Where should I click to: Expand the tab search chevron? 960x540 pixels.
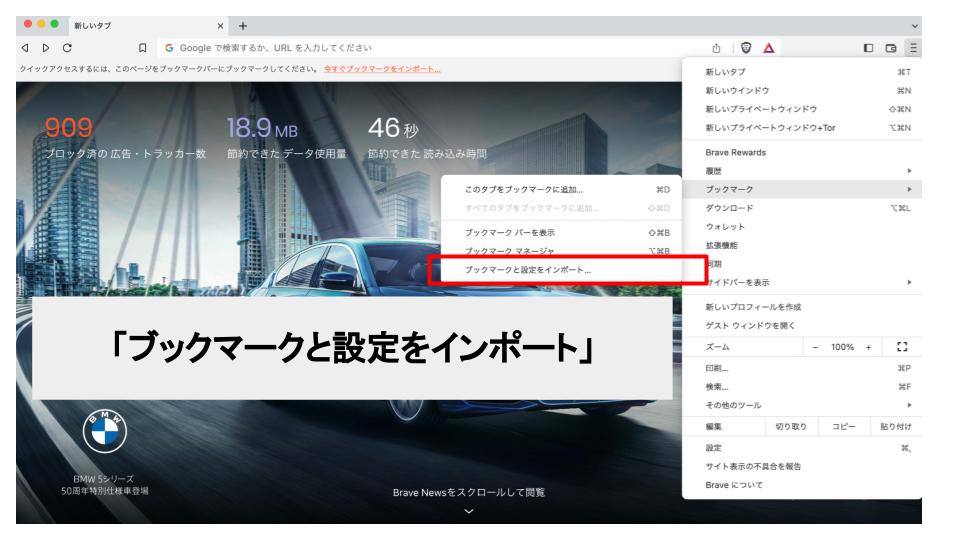pyautogui.click(x=915, y=26)
